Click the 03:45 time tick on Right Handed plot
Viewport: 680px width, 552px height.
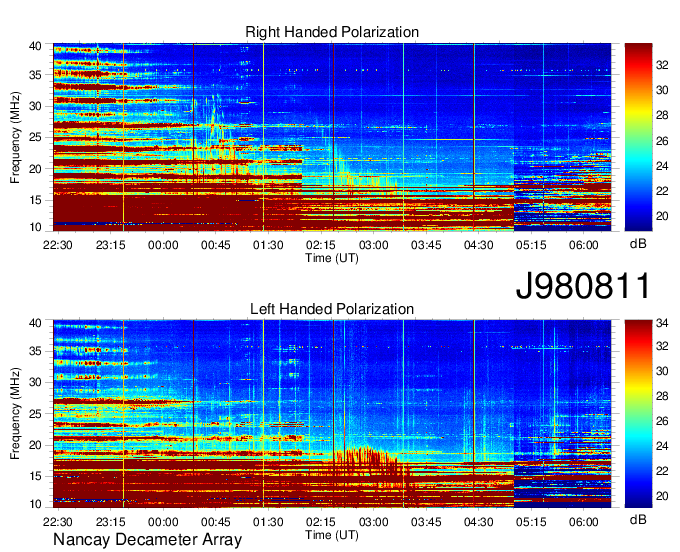coord(426,245)
